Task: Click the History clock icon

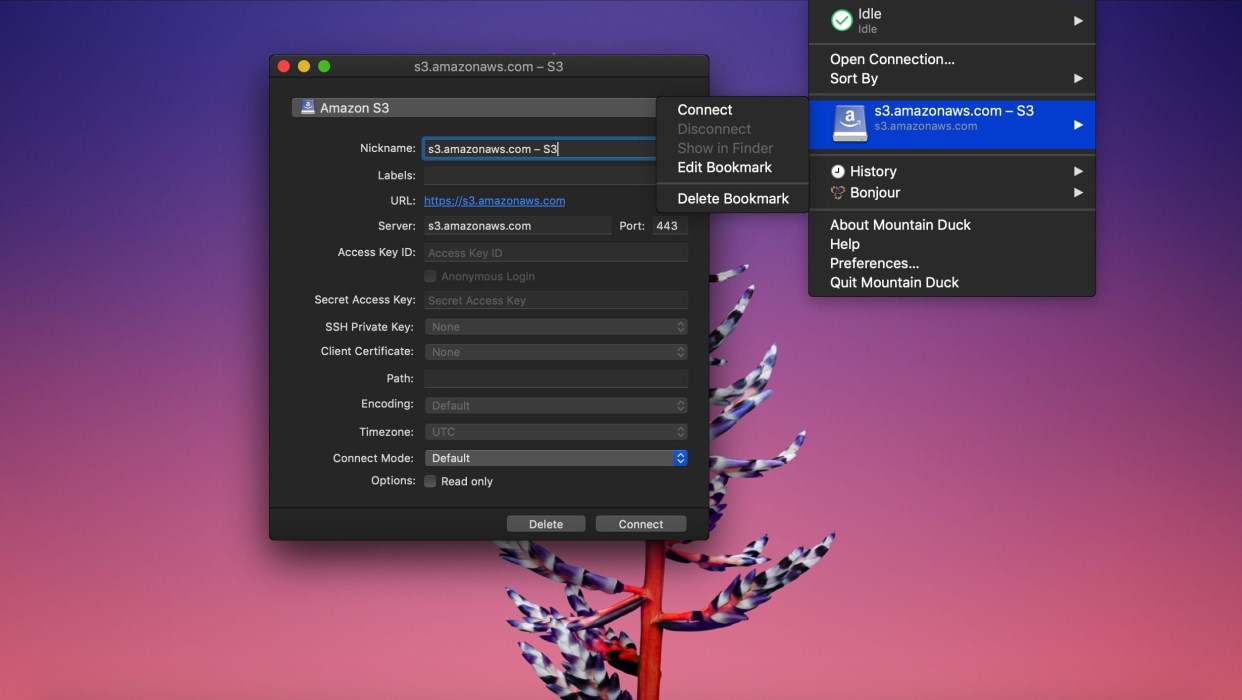Action: 838,171
